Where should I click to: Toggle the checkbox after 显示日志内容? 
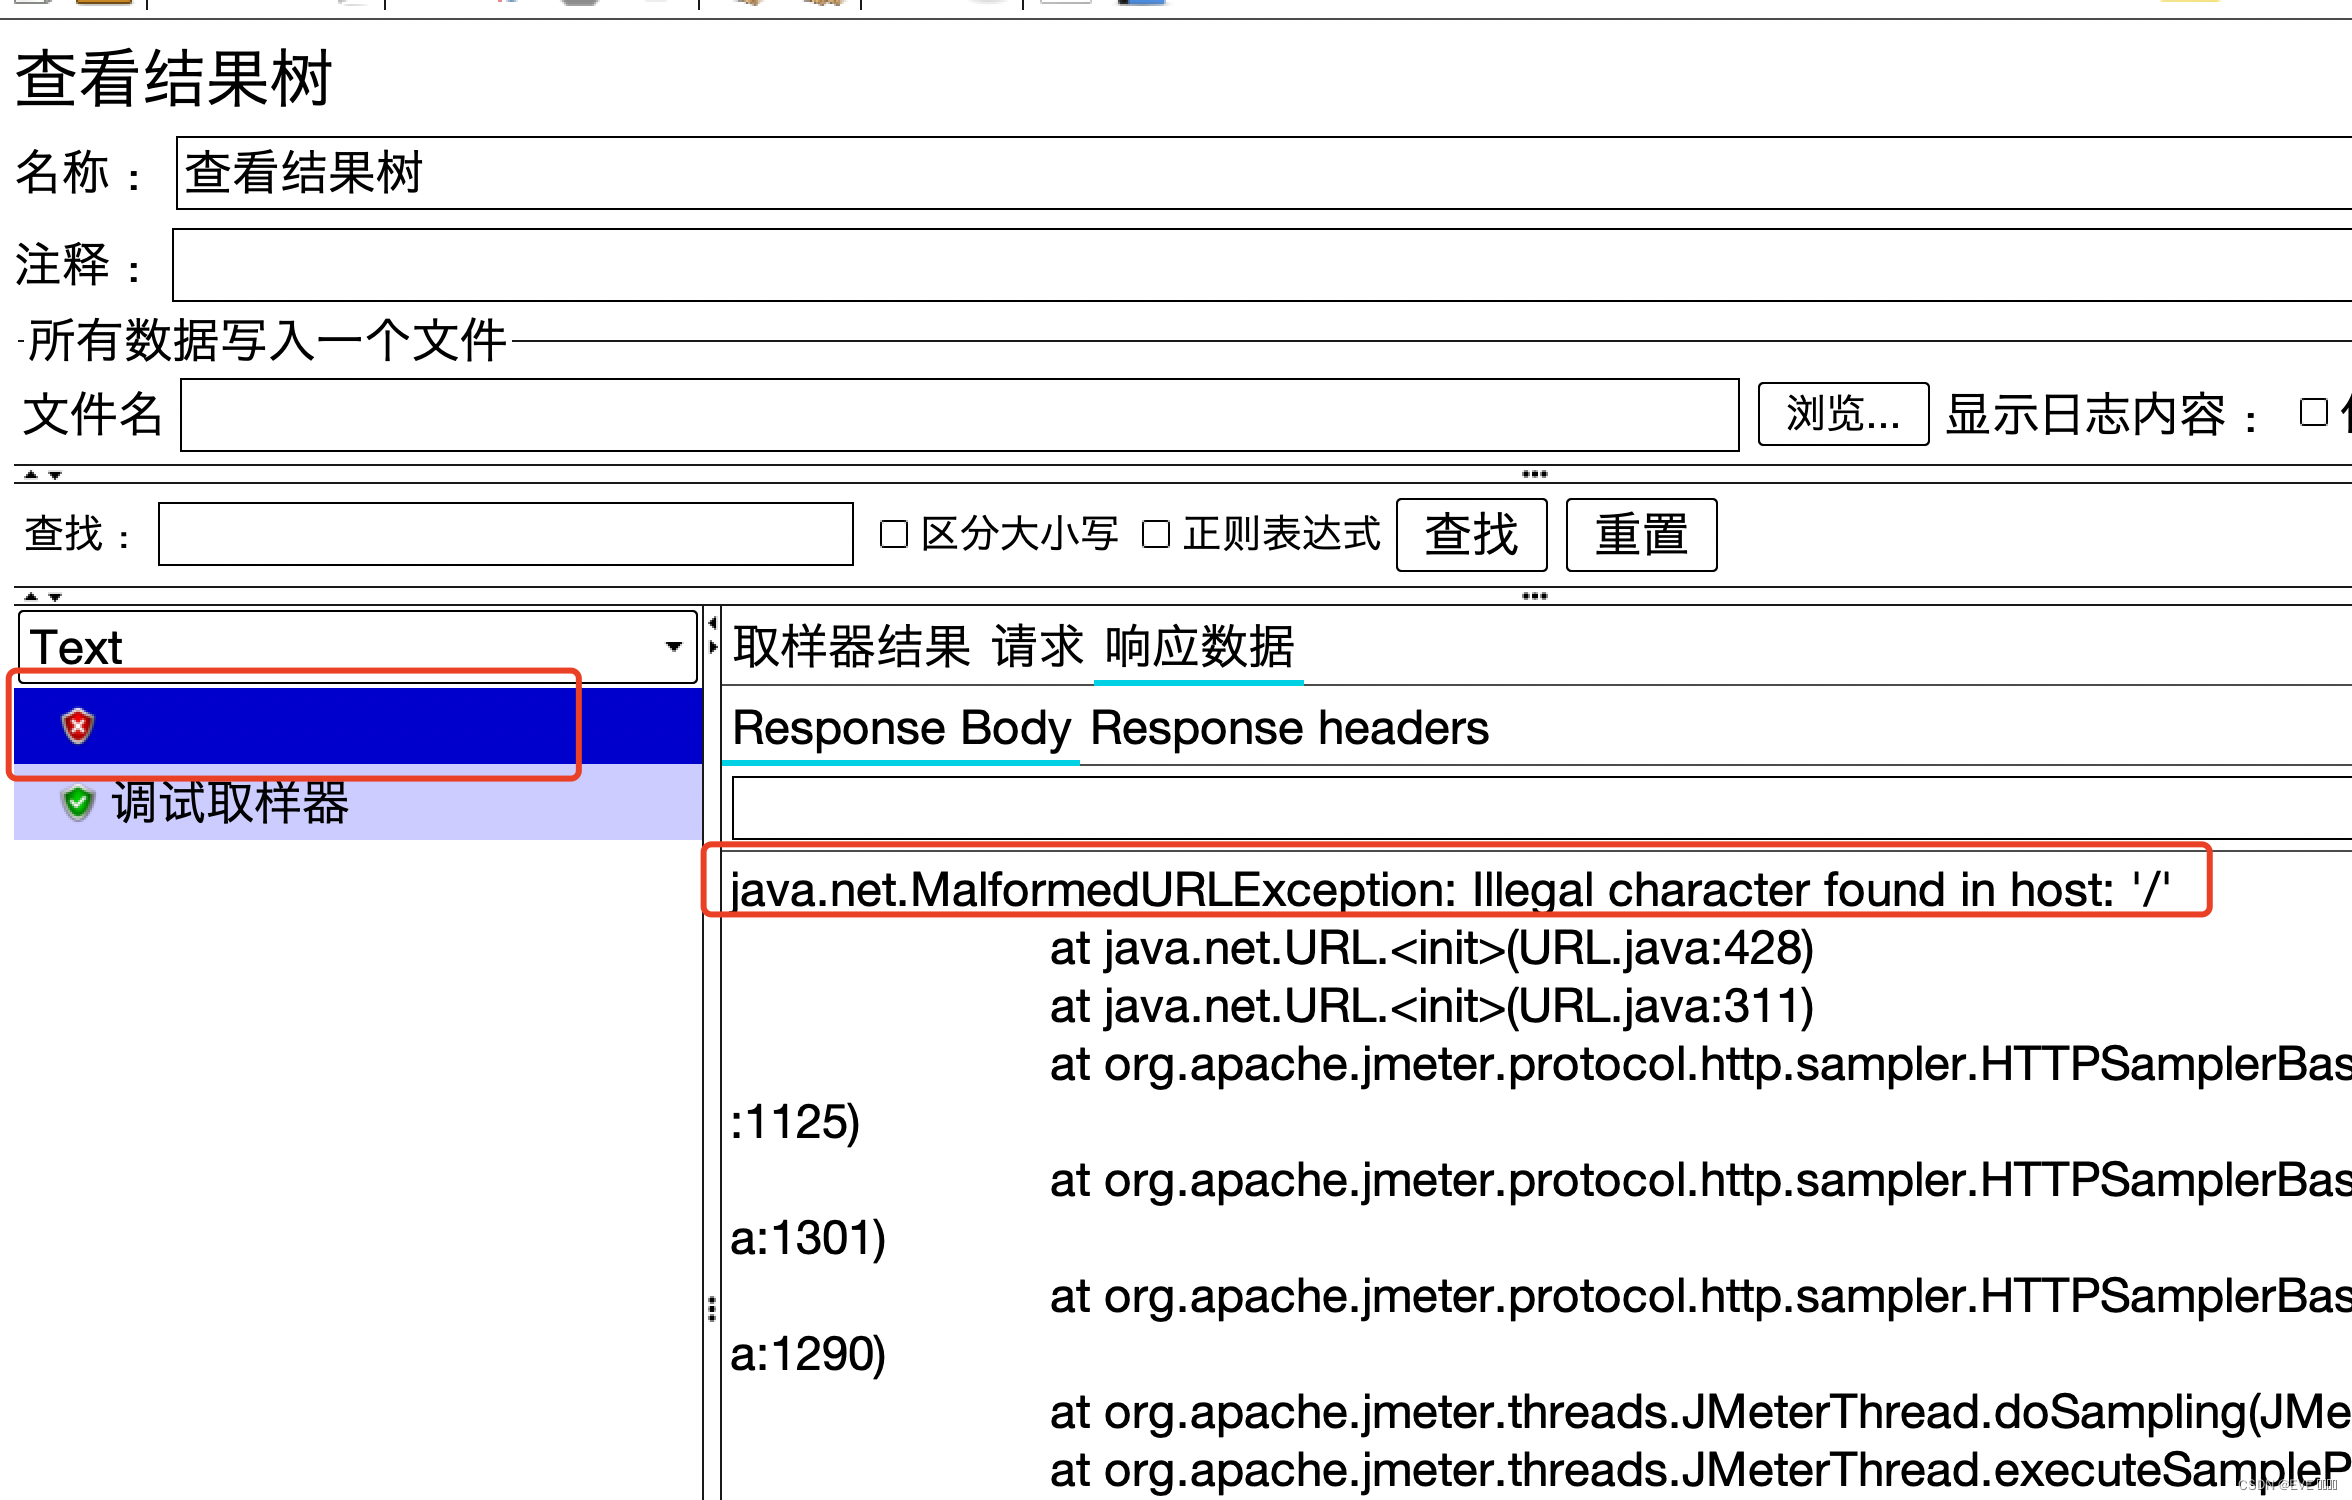[x=2314, y=412]
